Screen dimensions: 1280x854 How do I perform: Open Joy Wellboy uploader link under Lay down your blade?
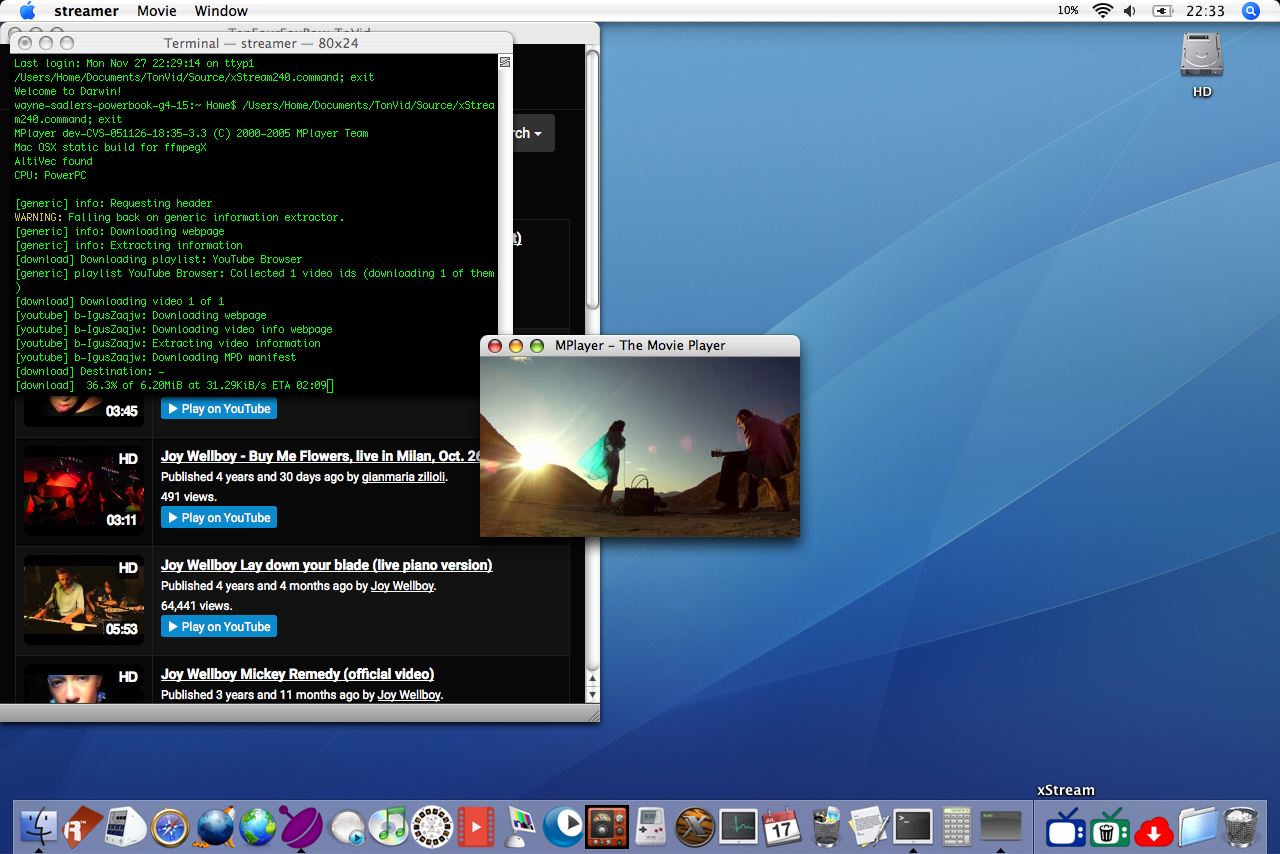pos(402,586)
